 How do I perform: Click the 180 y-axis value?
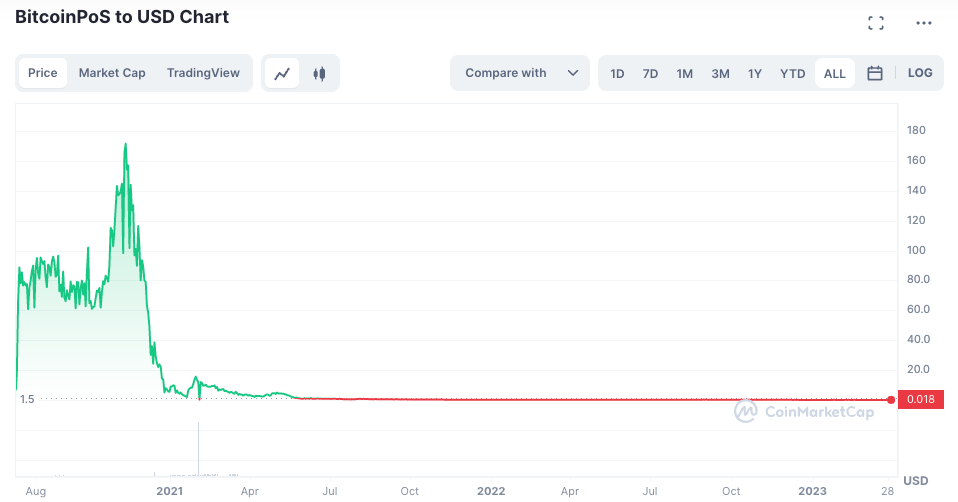(916, 130)
